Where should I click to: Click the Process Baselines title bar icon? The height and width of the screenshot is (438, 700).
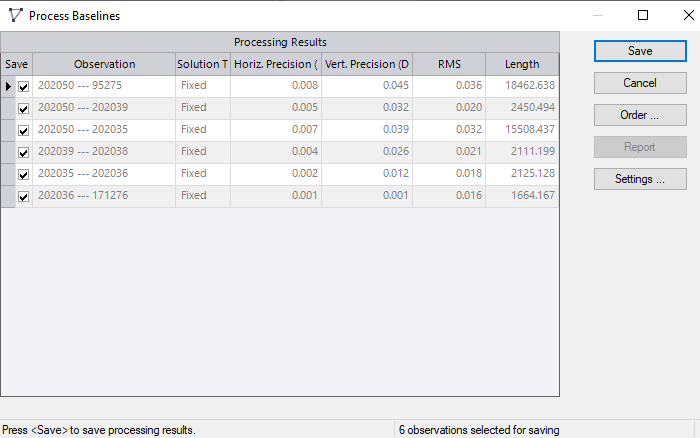(x=14, y=16)
